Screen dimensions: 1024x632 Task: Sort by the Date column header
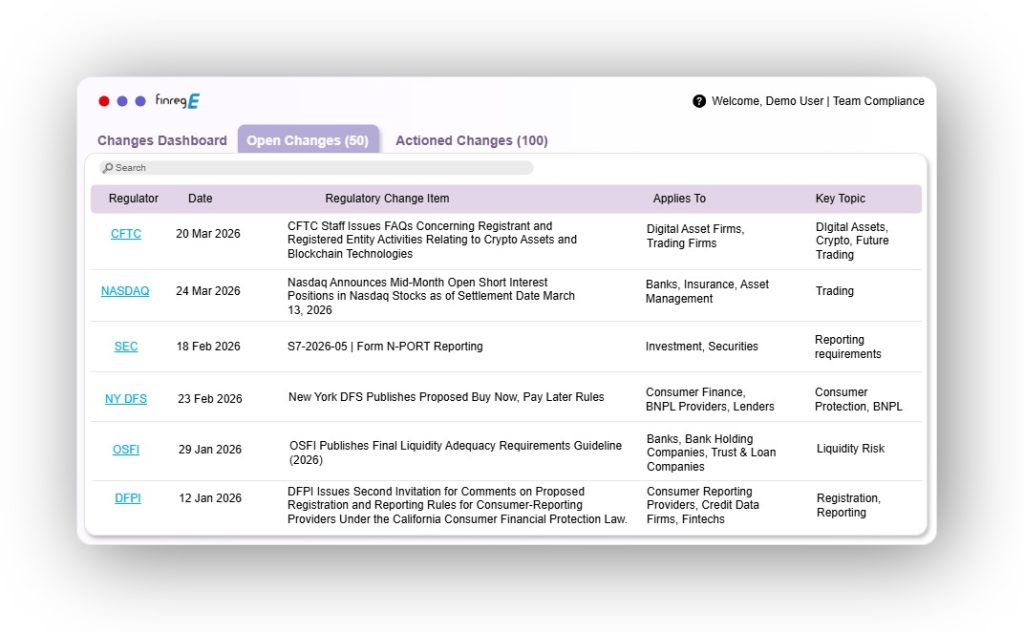coord(200,199)
